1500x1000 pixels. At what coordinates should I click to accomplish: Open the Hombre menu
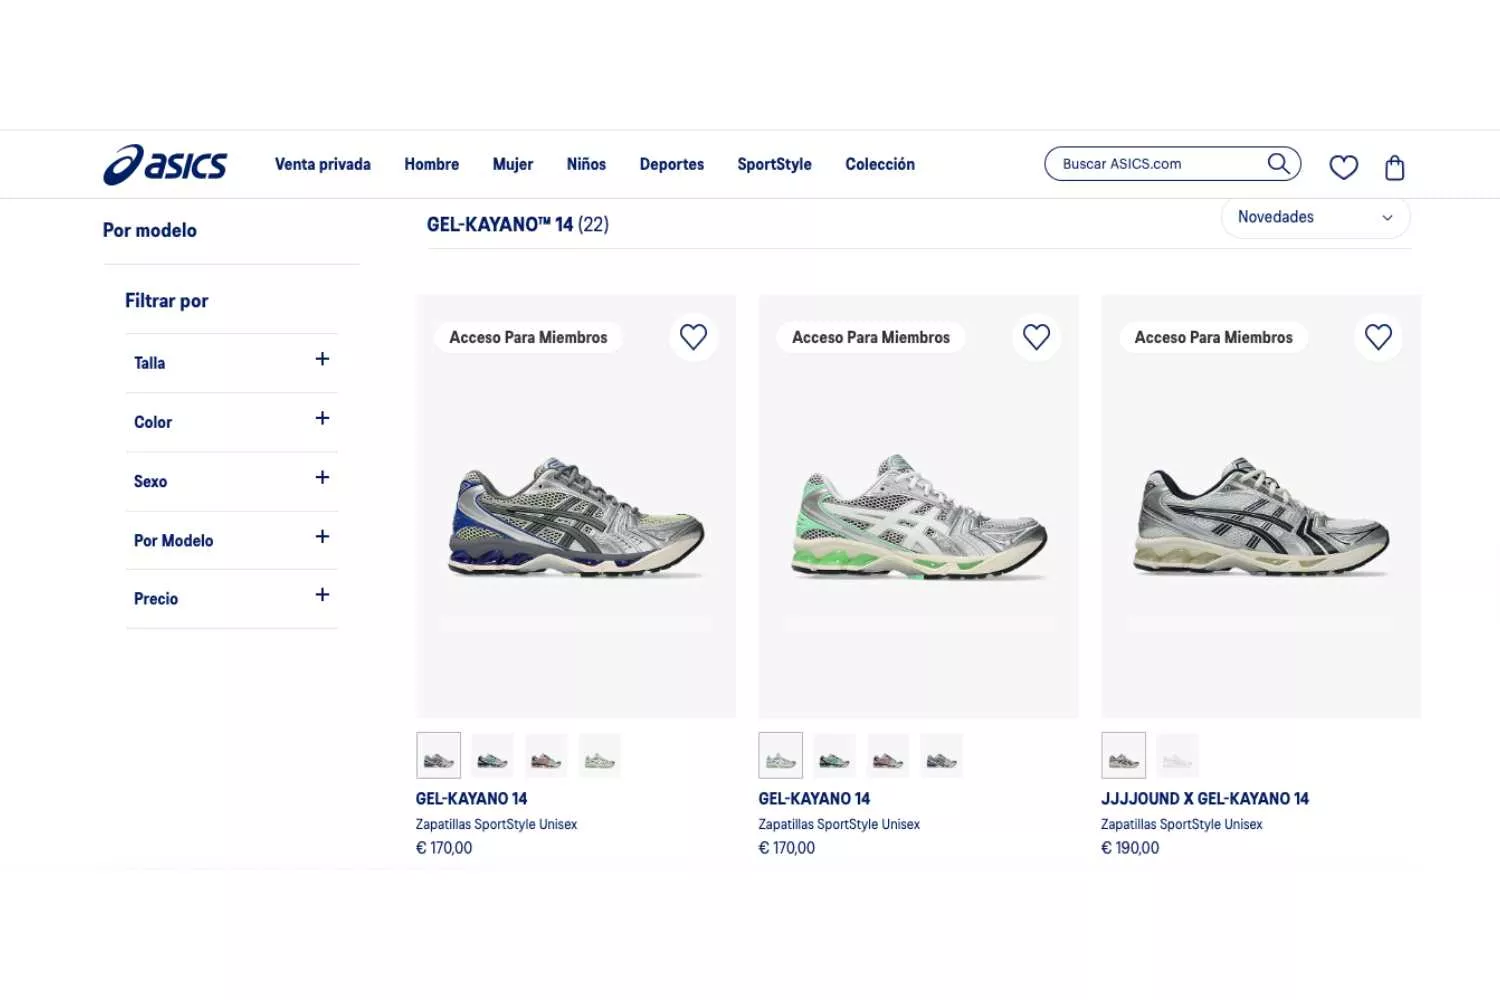pyautogui.click(x=431, y=164)
